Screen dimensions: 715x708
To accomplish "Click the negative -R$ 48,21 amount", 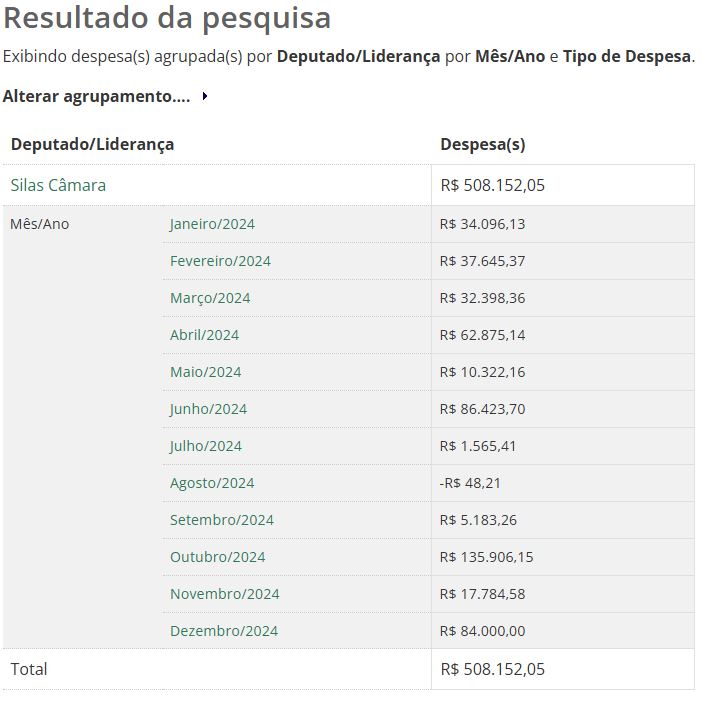I will (471, 483).
